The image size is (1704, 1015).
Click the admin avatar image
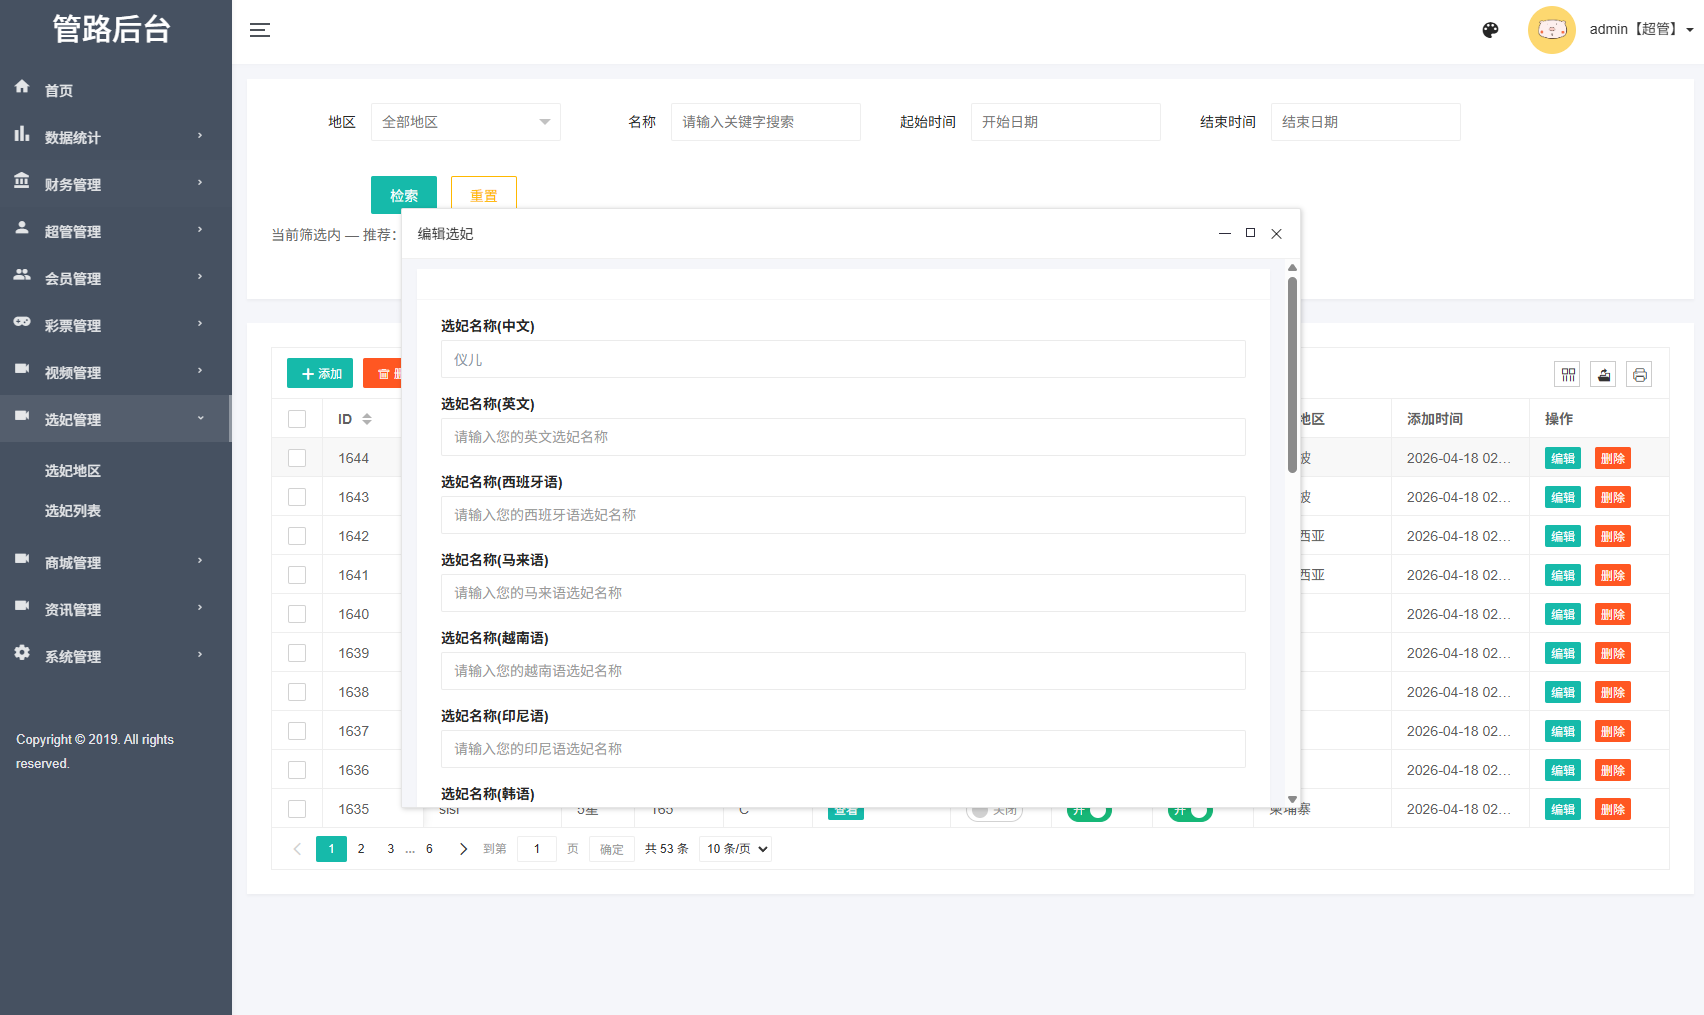tap(1551, 30)
